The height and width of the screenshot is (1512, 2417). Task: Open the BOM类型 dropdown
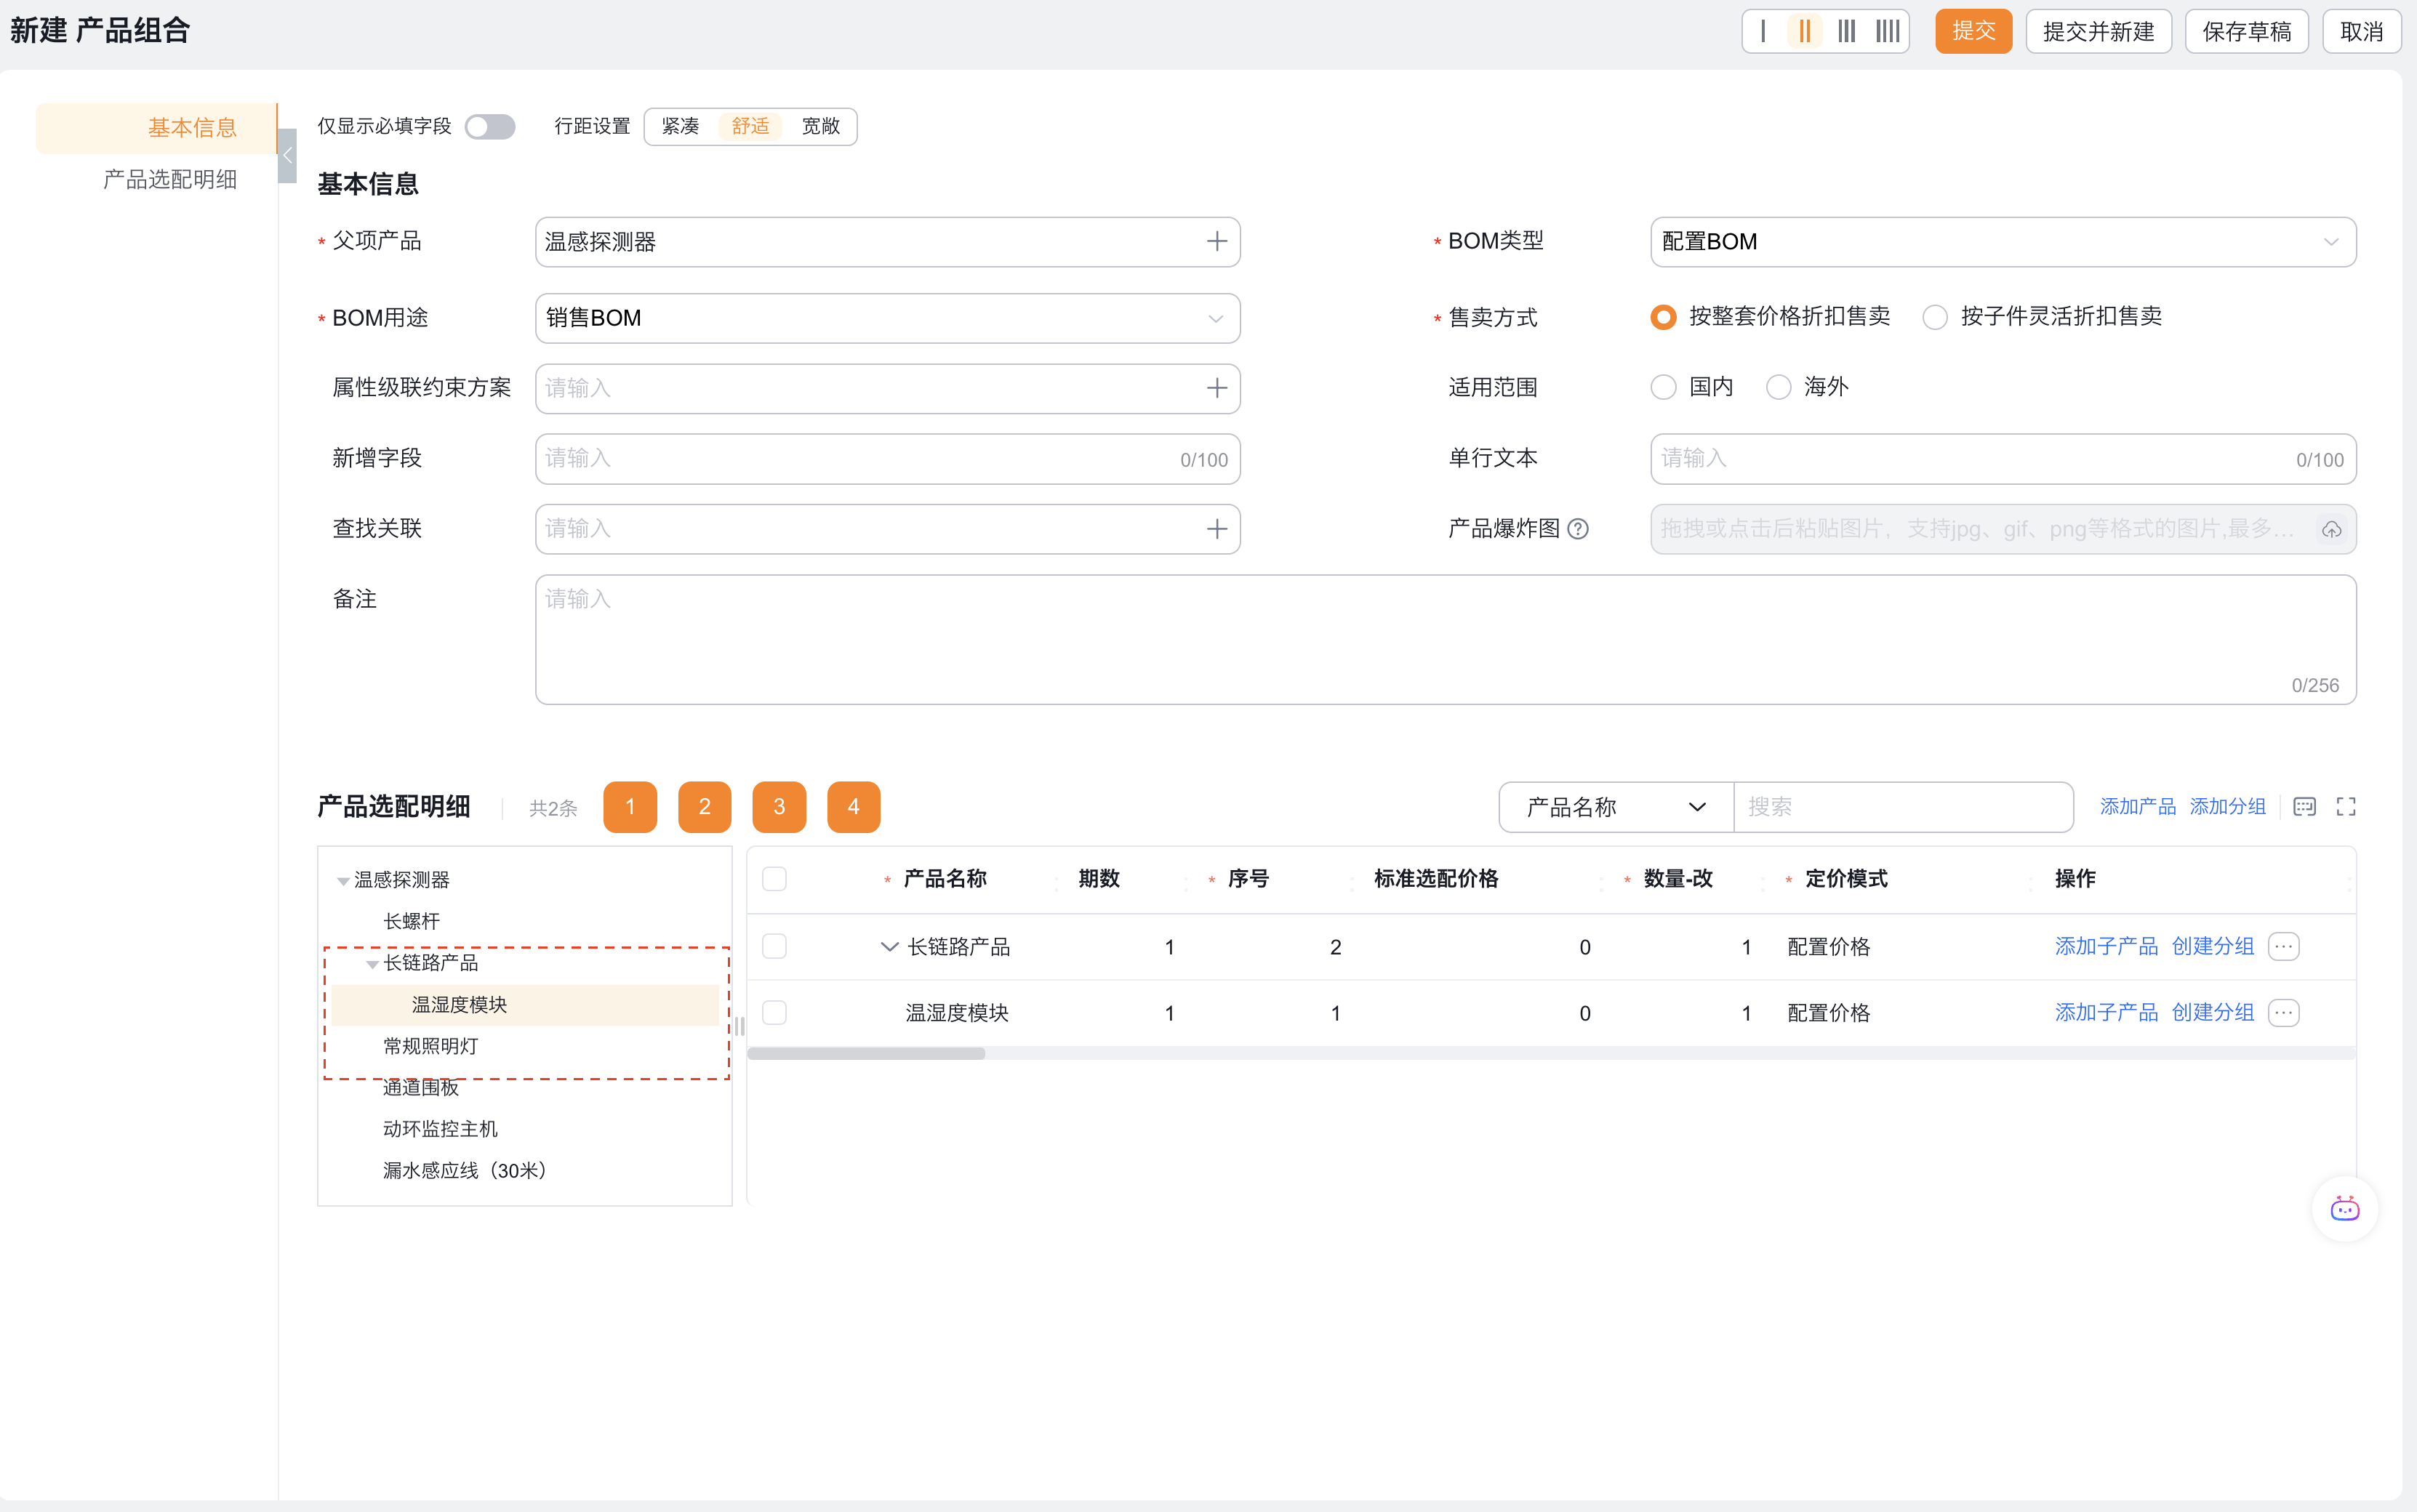pos(2002,242)
